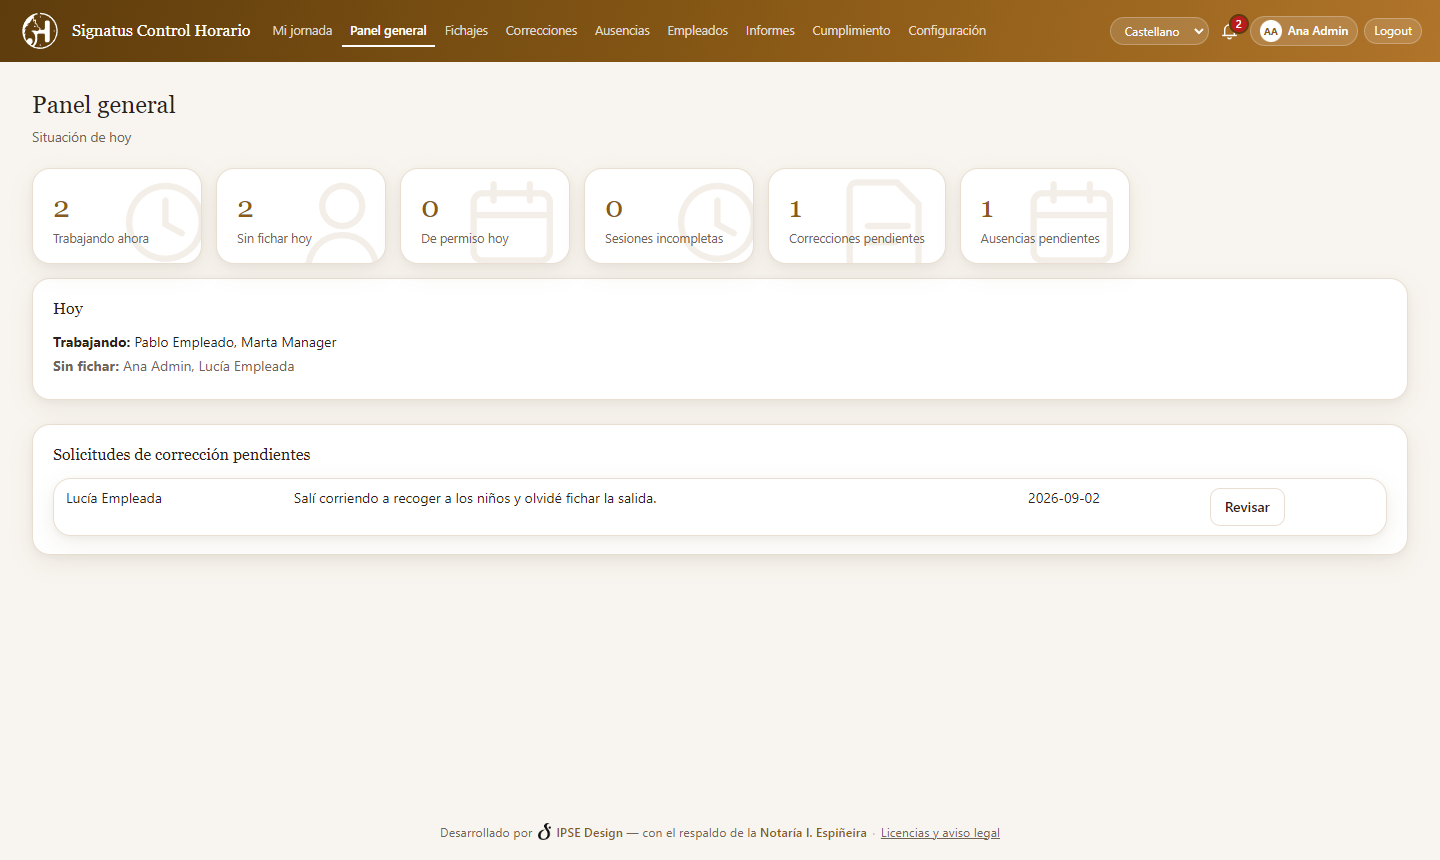Open Configuración in the navbar
This screenshot has height=860, width=1440.
947,31
